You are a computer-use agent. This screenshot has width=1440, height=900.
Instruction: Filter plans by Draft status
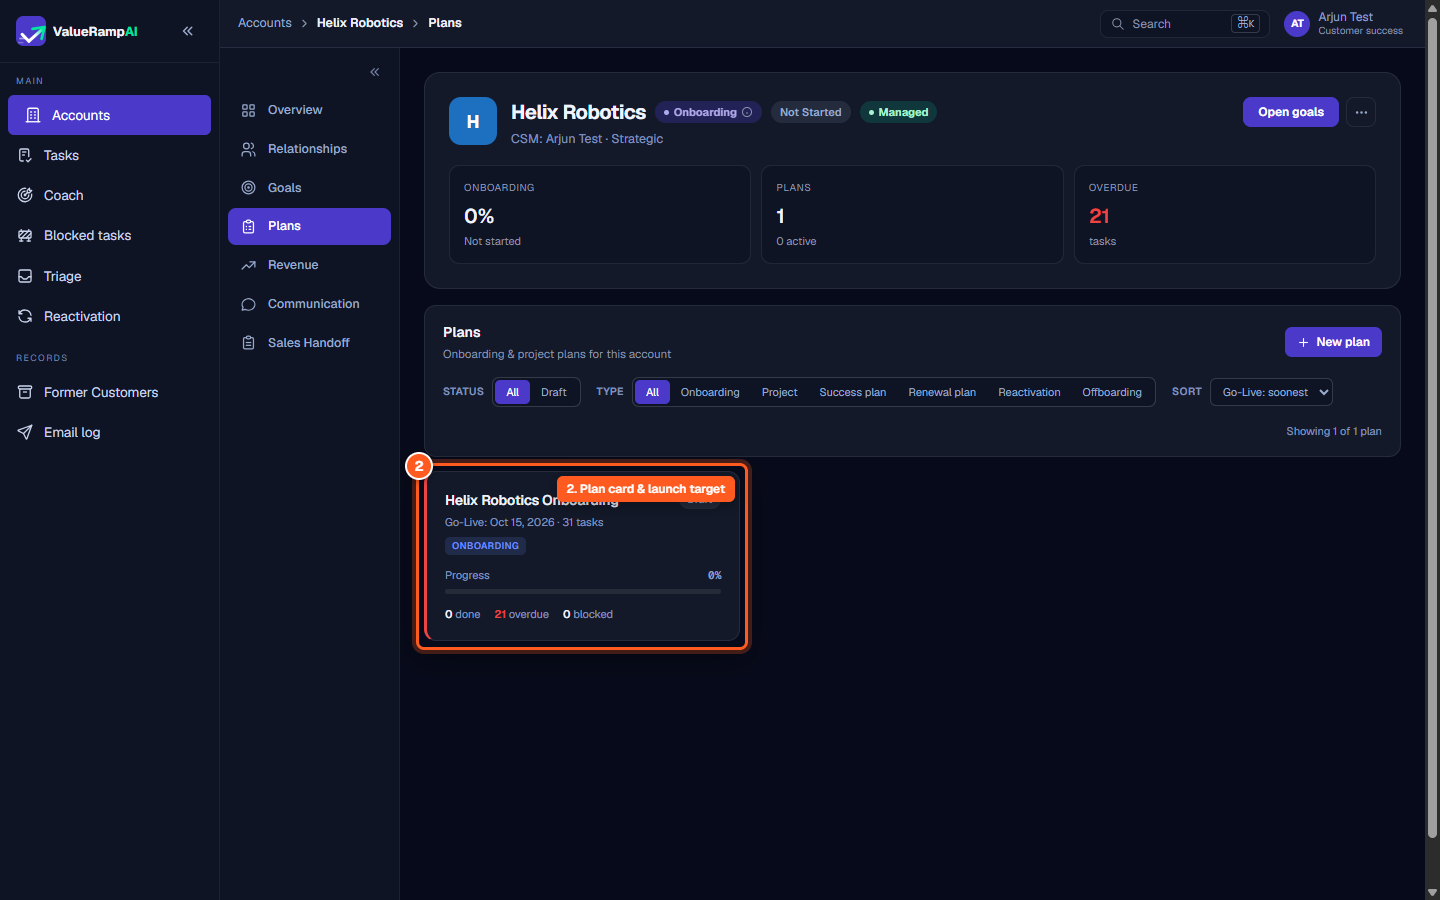click(554, 392)
